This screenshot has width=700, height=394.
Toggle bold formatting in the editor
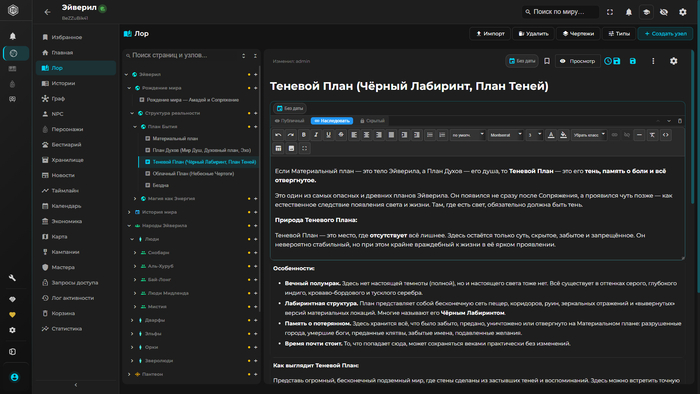tap(304, 135)
